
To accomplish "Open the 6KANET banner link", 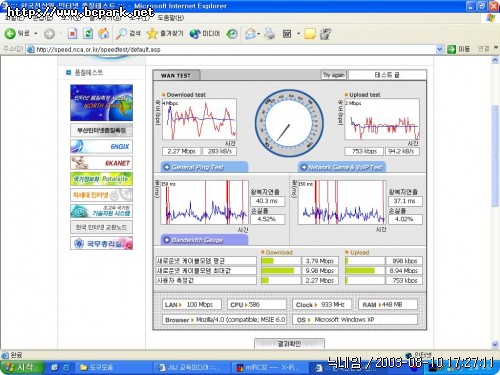I will (101, 163).
